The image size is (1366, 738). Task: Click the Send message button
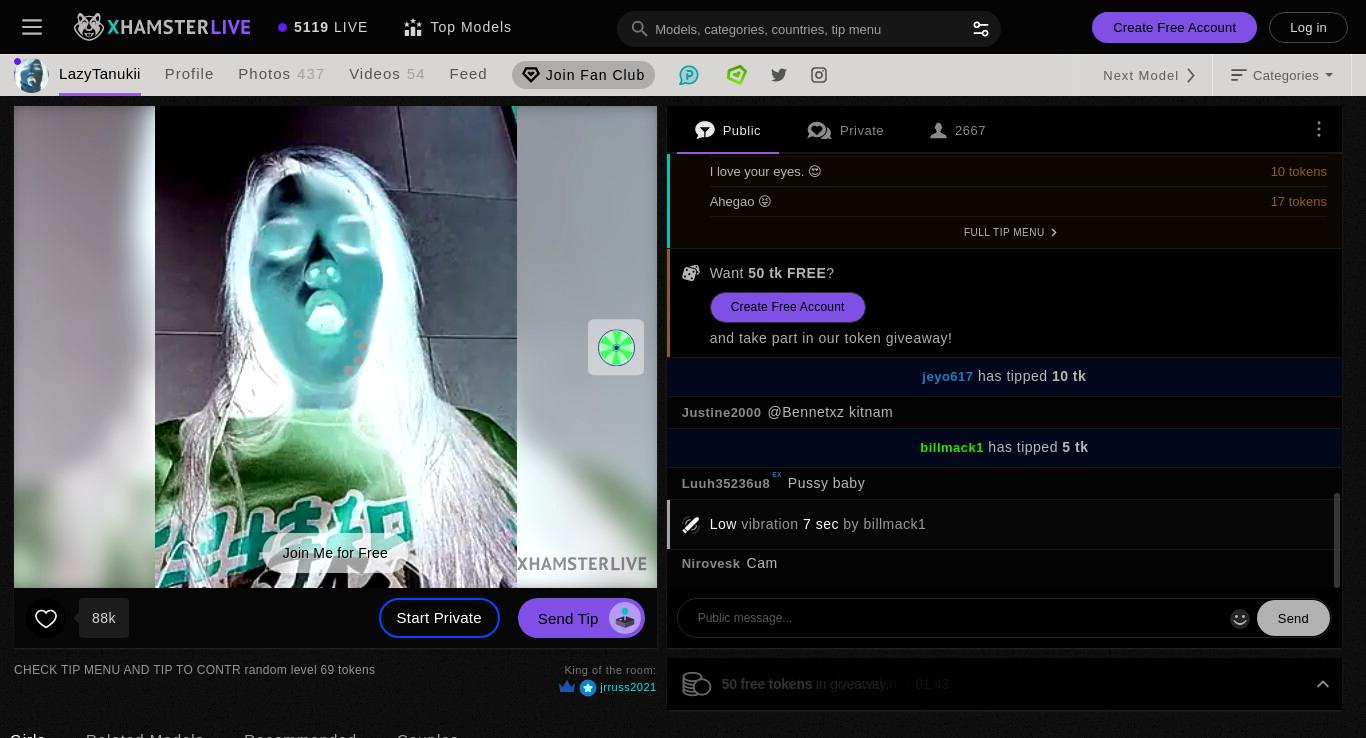coord(1292,618)
